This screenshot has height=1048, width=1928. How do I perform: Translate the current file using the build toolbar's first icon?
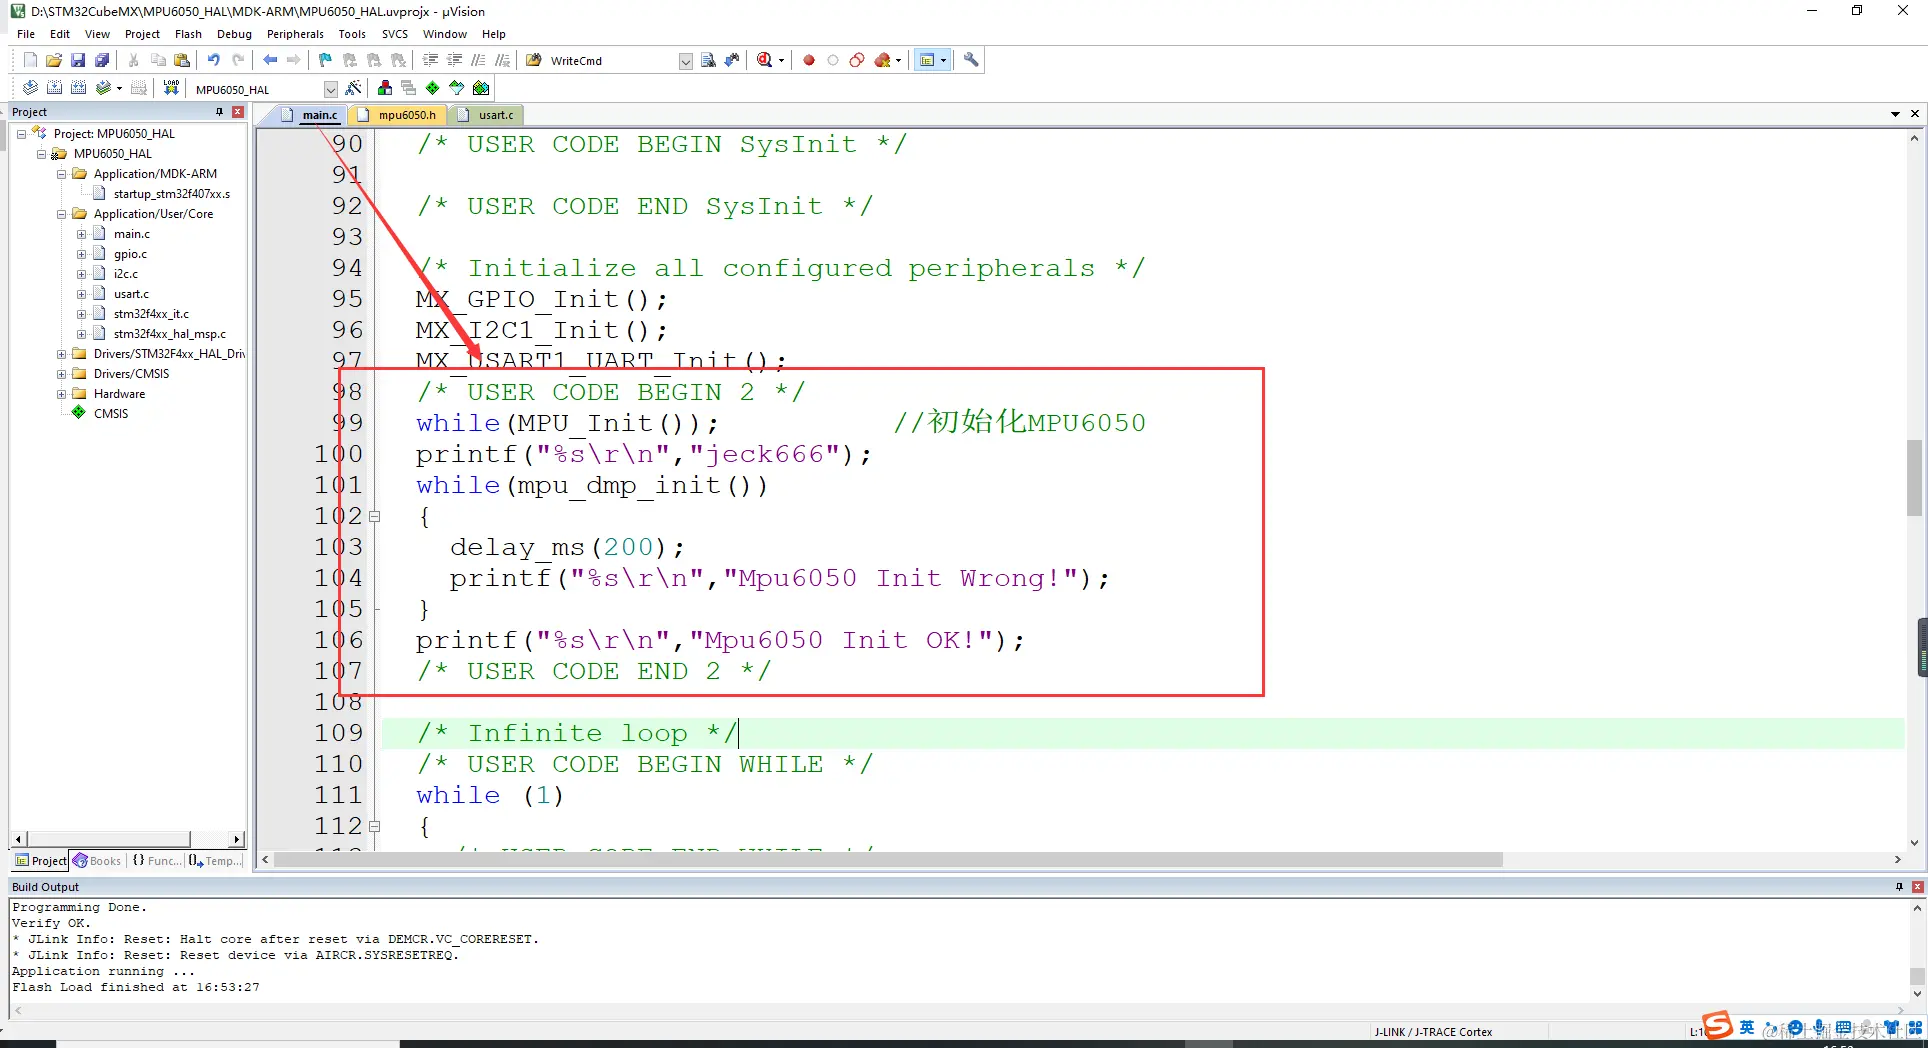click(30, 88)
